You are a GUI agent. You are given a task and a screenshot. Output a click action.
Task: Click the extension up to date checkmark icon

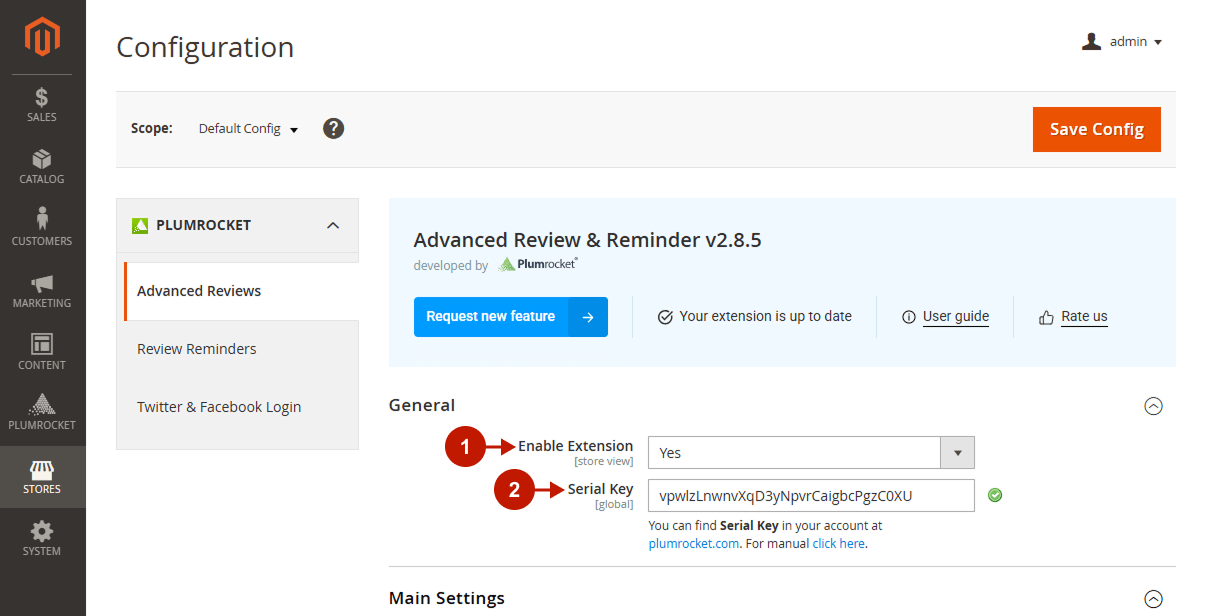pos(665,317)
